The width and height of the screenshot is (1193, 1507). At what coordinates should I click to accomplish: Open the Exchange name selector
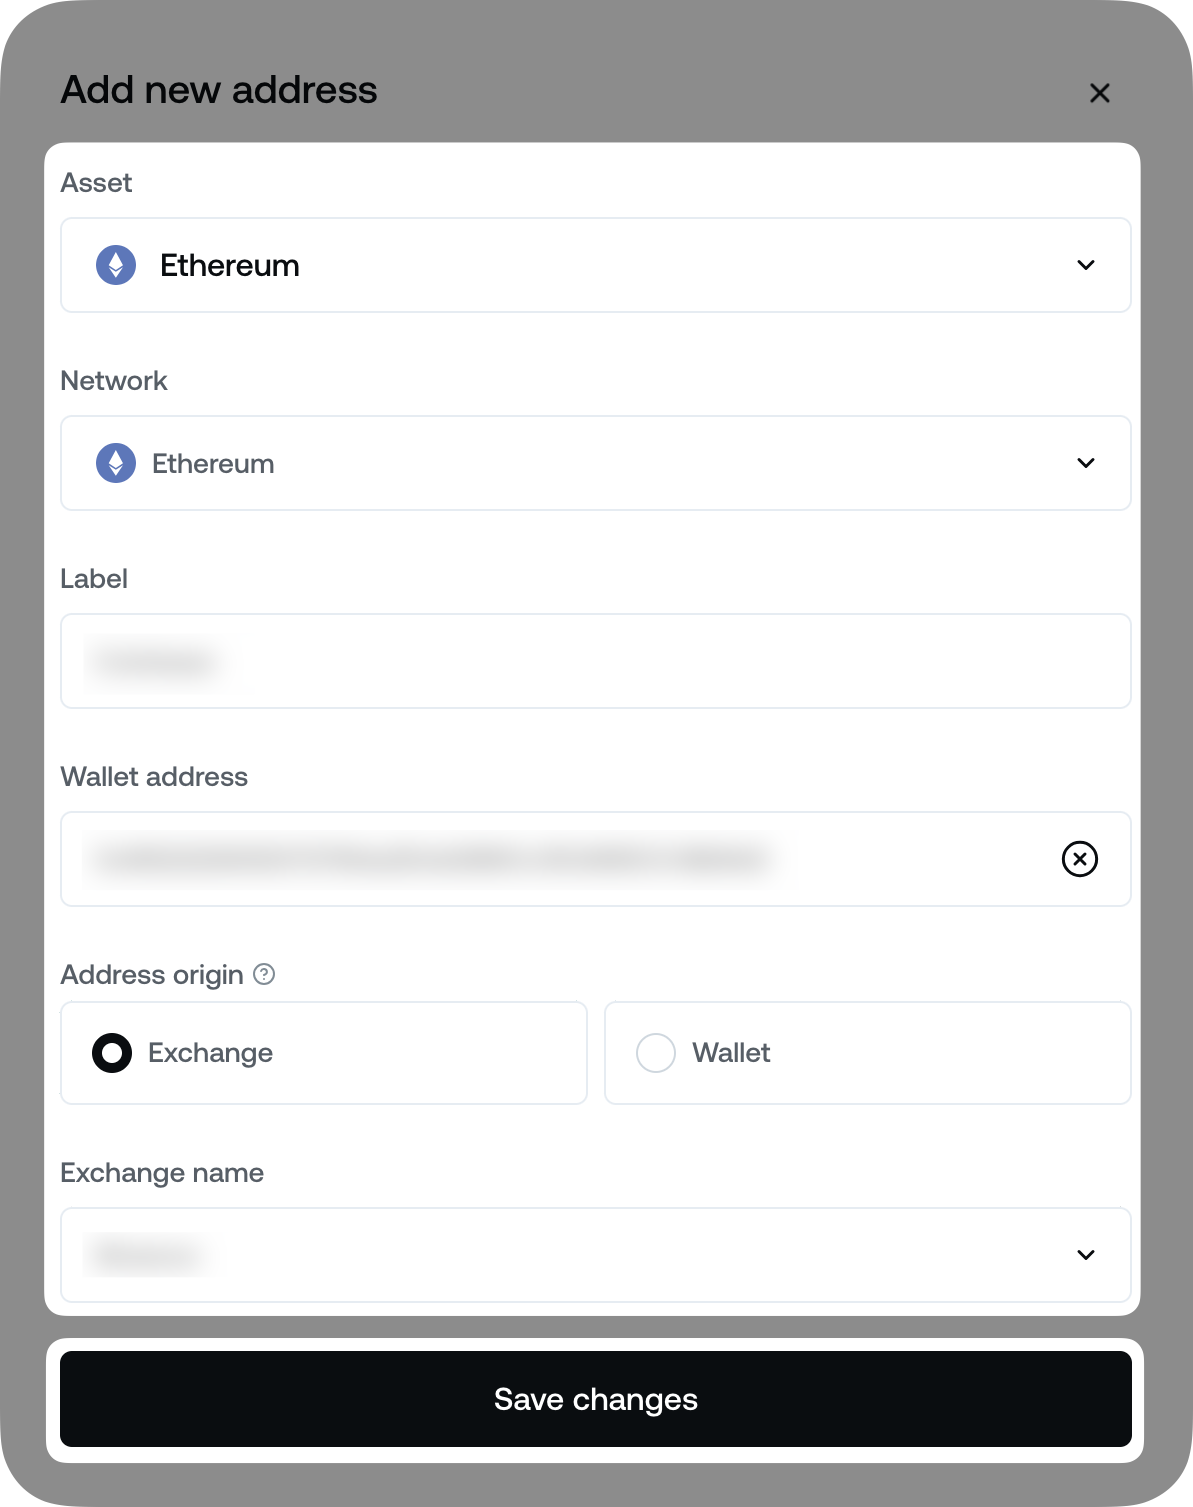click(595, 1255)
